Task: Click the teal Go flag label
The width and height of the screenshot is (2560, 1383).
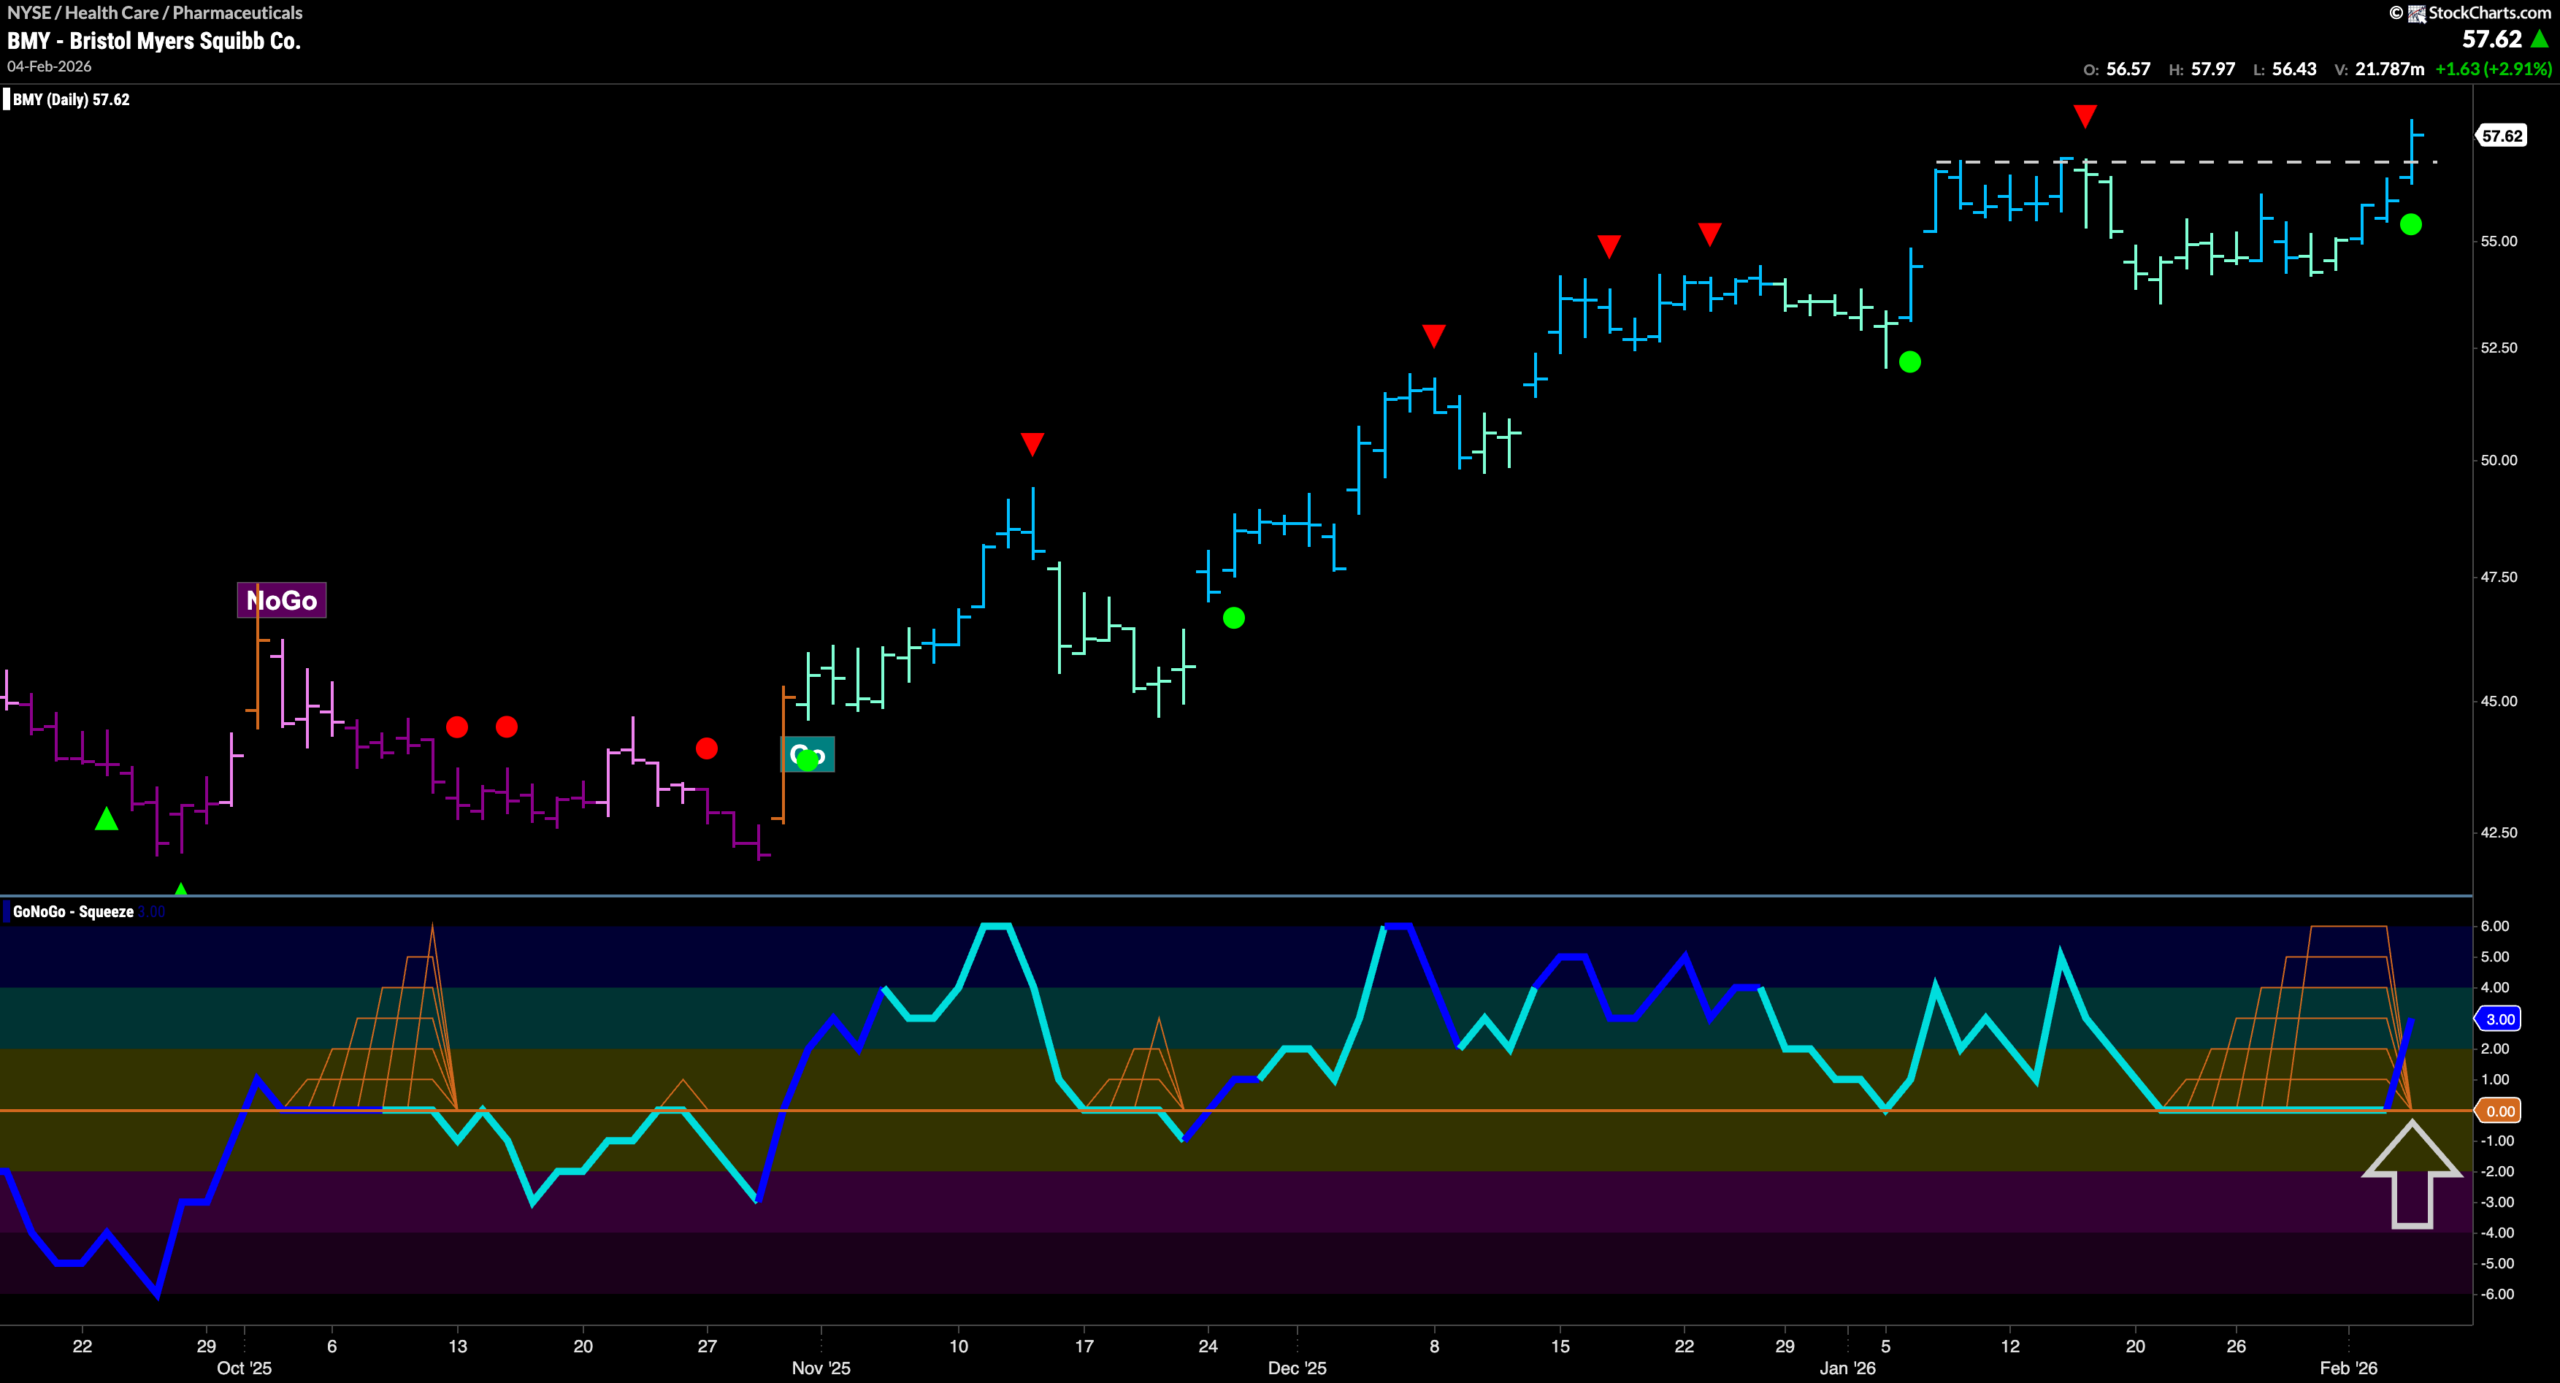Action: coord(808,755)
